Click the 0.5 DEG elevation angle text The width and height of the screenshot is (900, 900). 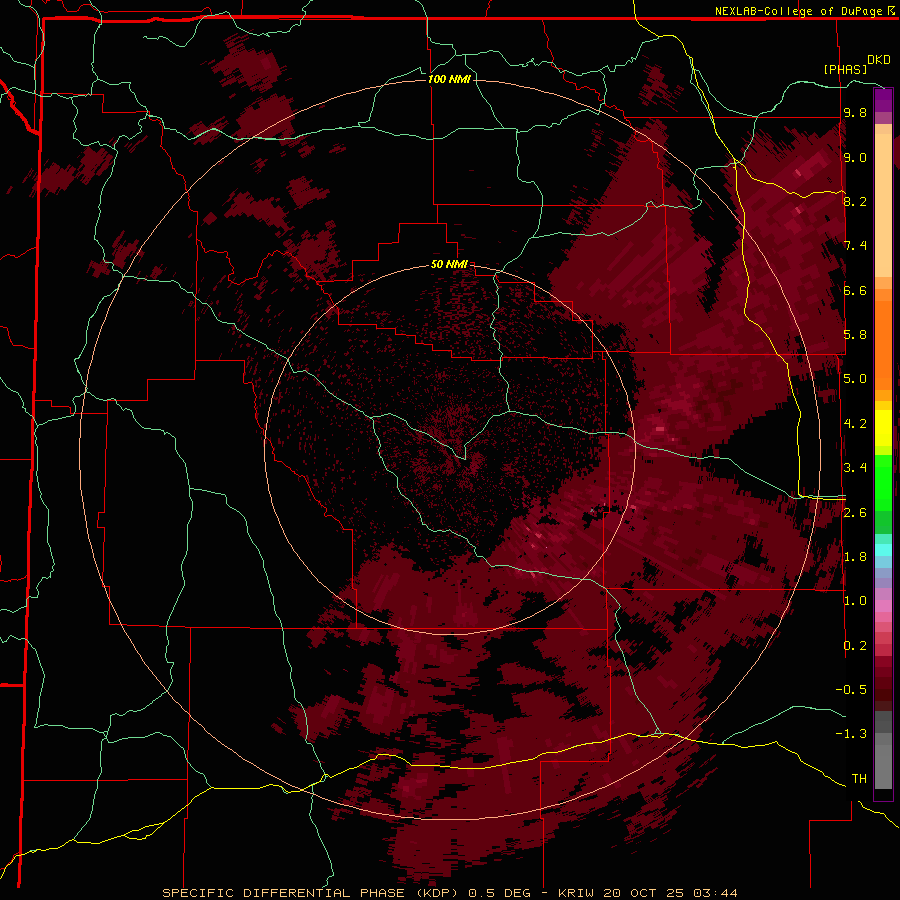(x=500, y=893)
